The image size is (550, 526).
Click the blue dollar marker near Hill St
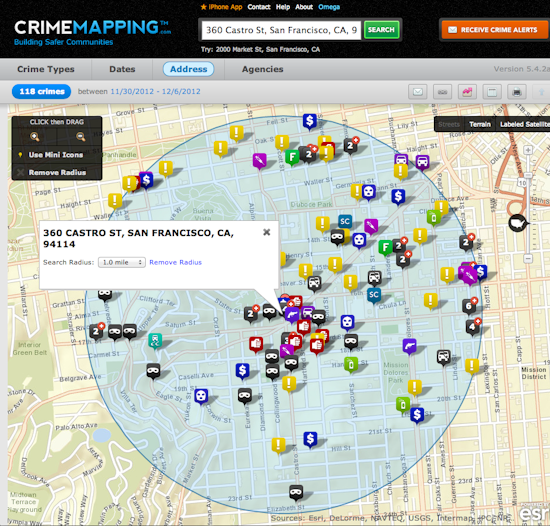pos(310,439)
